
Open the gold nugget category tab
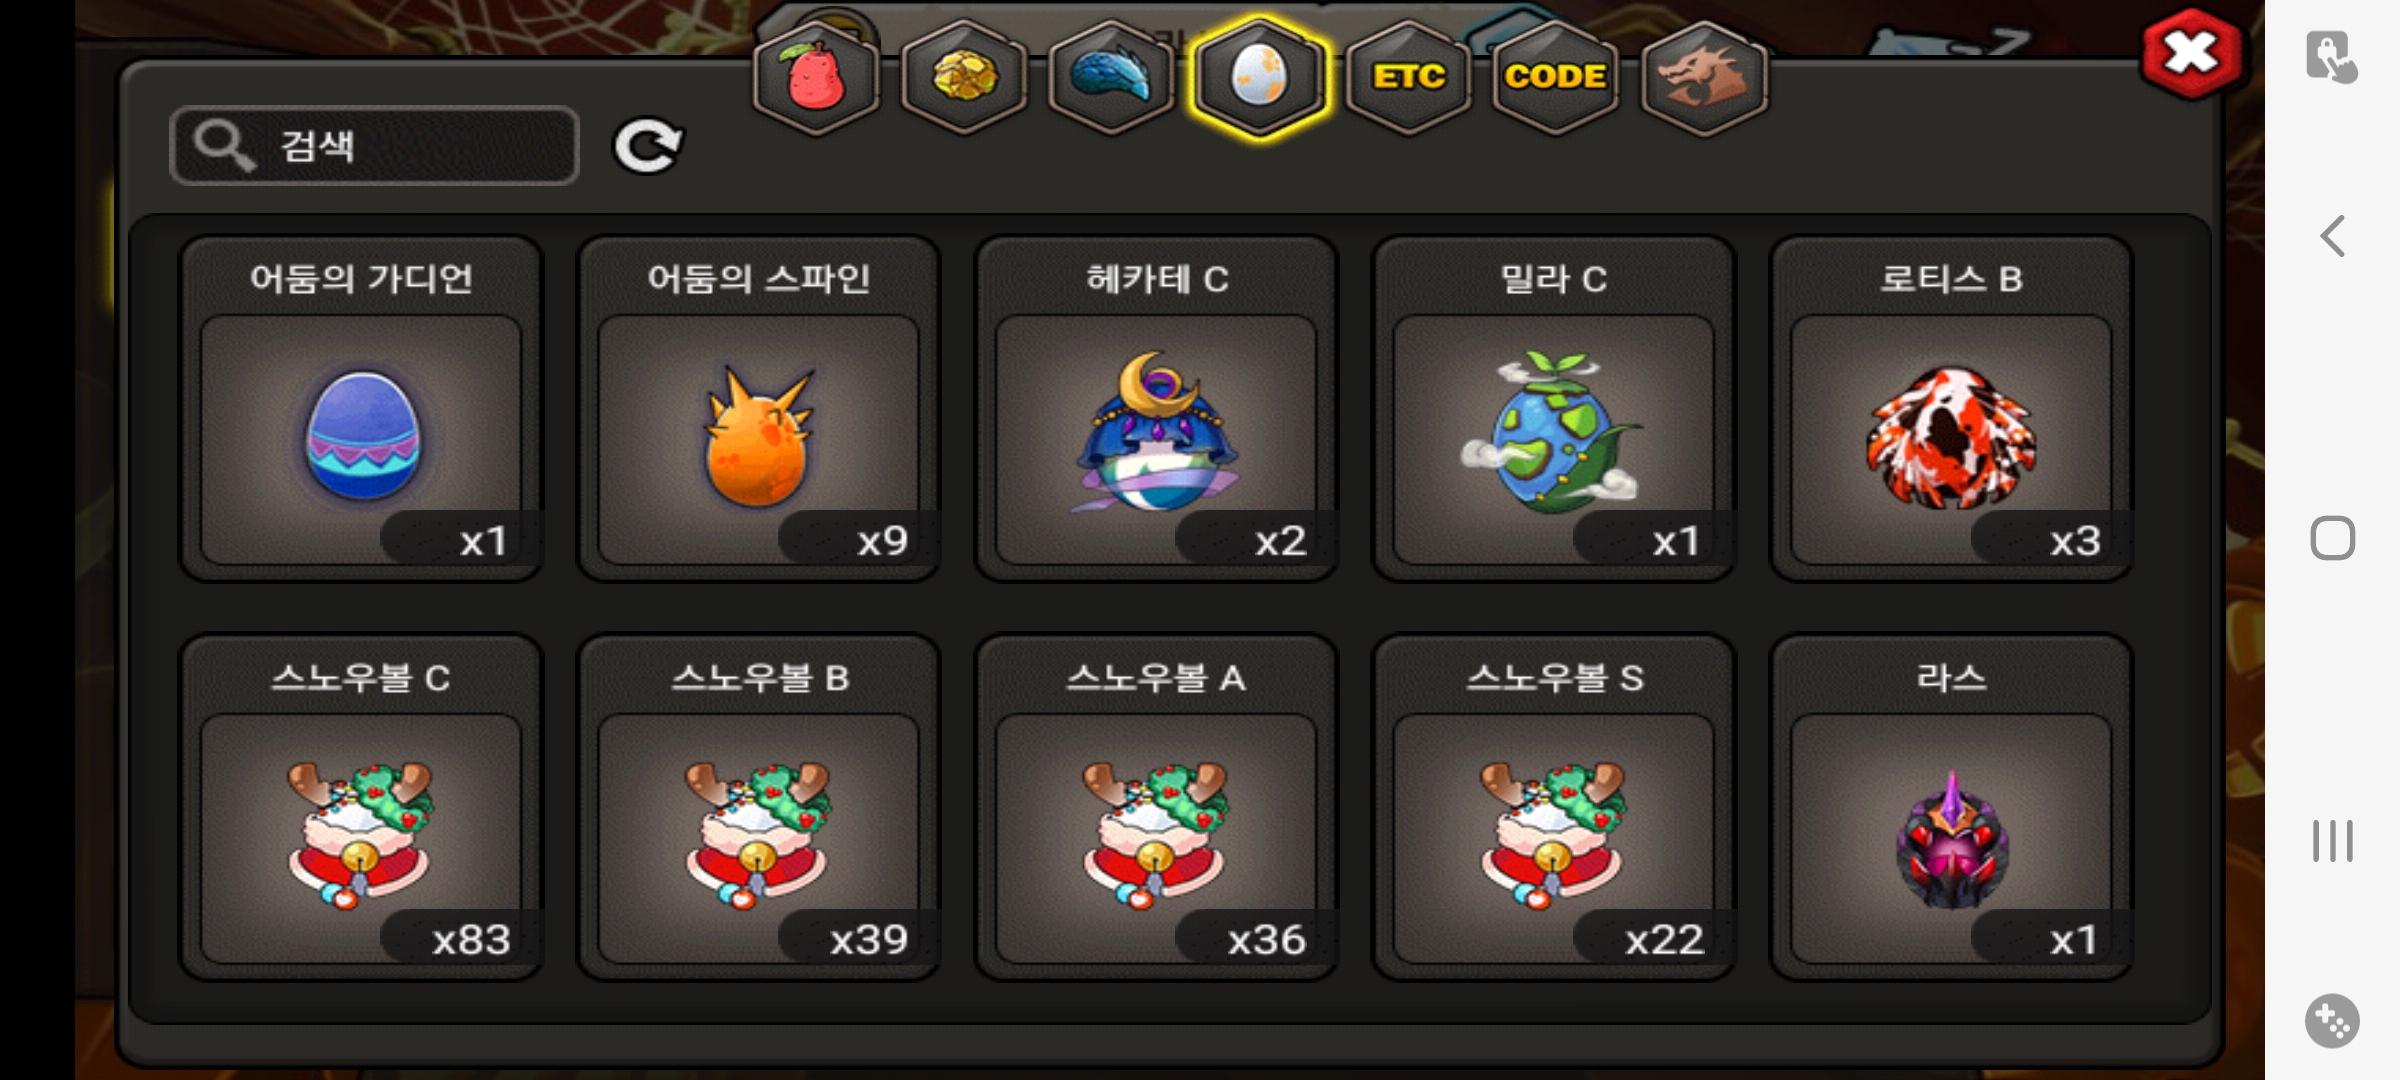(x=964, y=77)
